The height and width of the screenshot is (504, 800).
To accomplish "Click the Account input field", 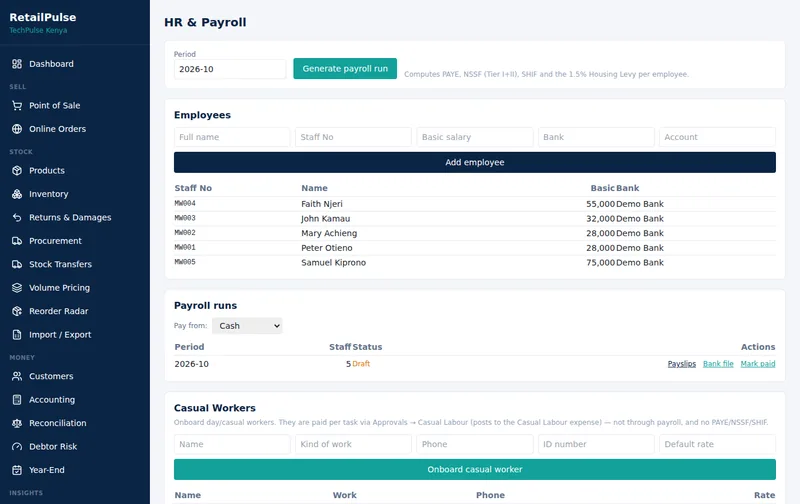I will point(717,137).
